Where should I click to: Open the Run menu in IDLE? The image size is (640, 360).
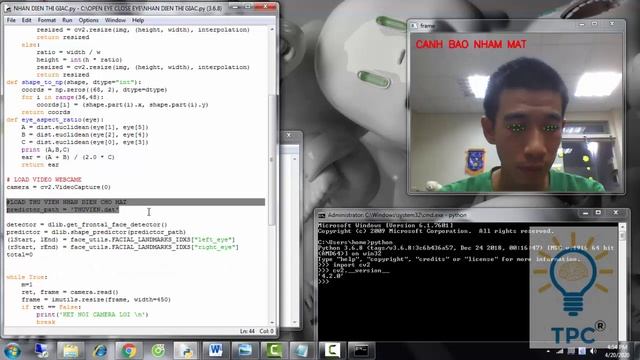pos(67,20)
